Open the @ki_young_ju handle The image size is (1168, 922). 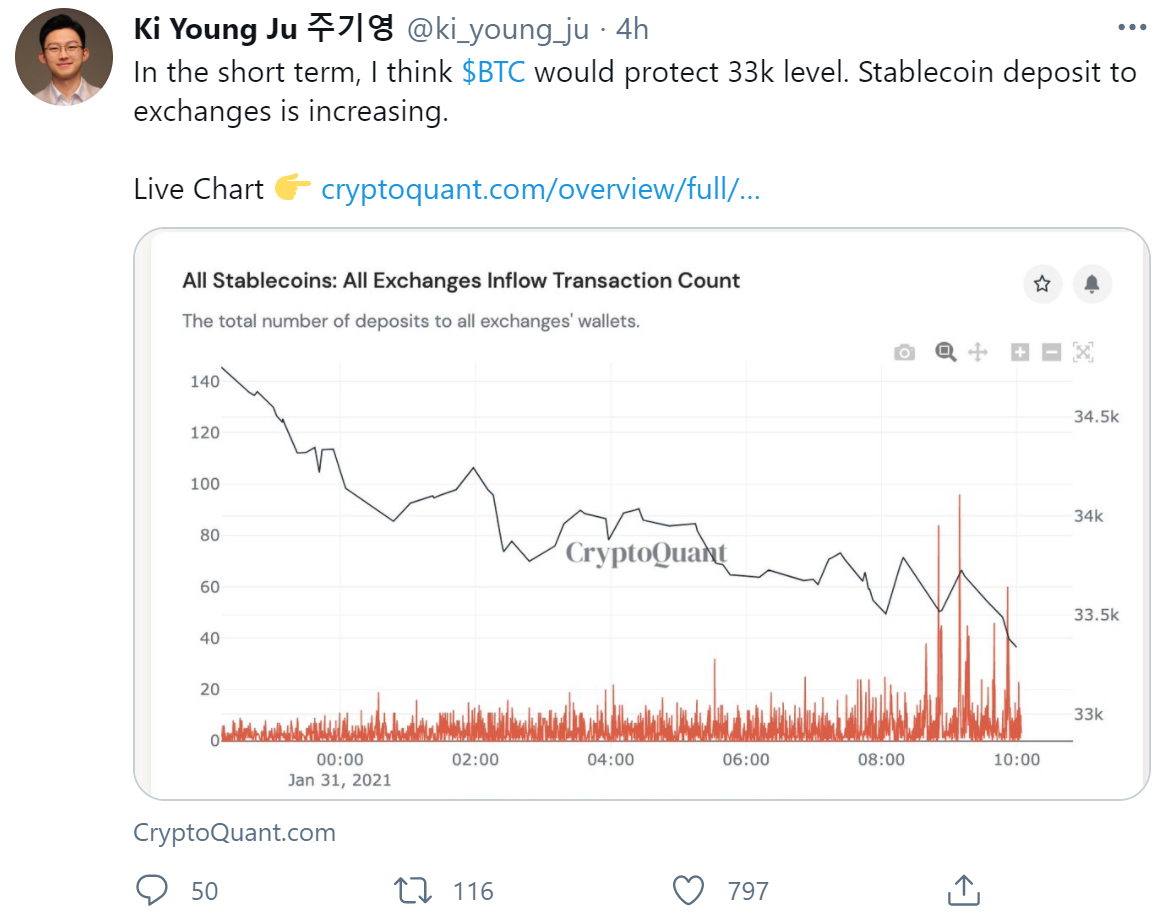point(498,29)
